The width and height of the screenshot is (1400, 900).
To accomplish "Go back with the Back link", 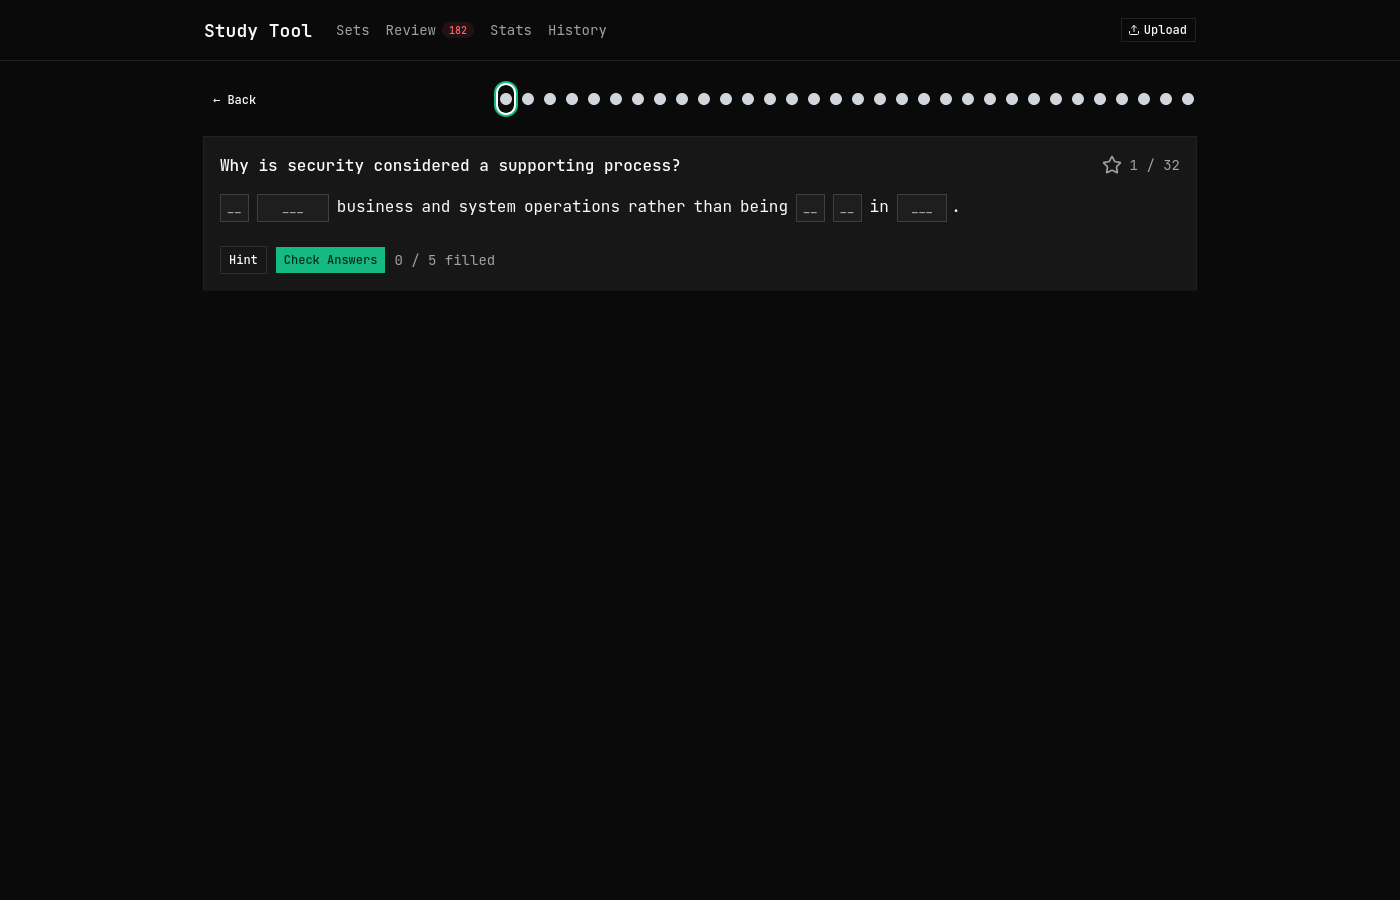I will pyautogui.click(x=234, y=100).
